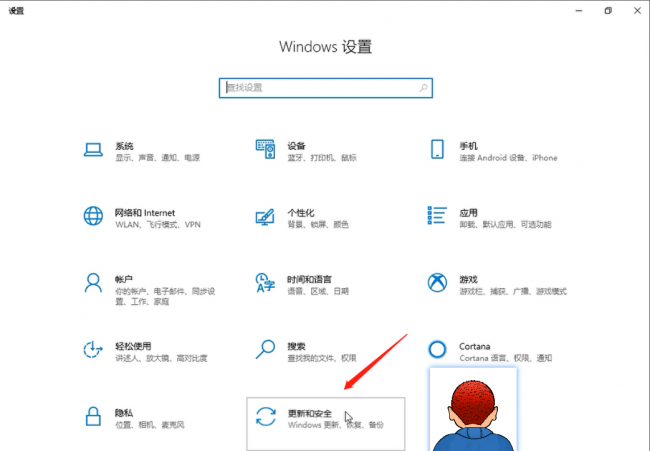Click the 蓝牙、打印机、鼠标 description
Viewport: 650px width, 451px height.
tap(322, 158)
